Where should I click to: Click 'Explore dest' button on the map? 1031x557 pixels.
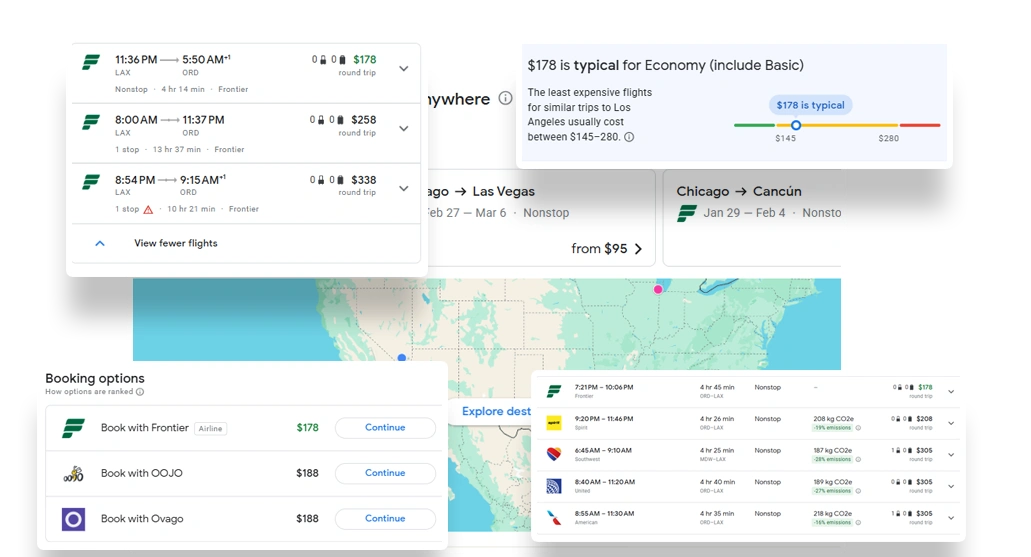(494, 412)
